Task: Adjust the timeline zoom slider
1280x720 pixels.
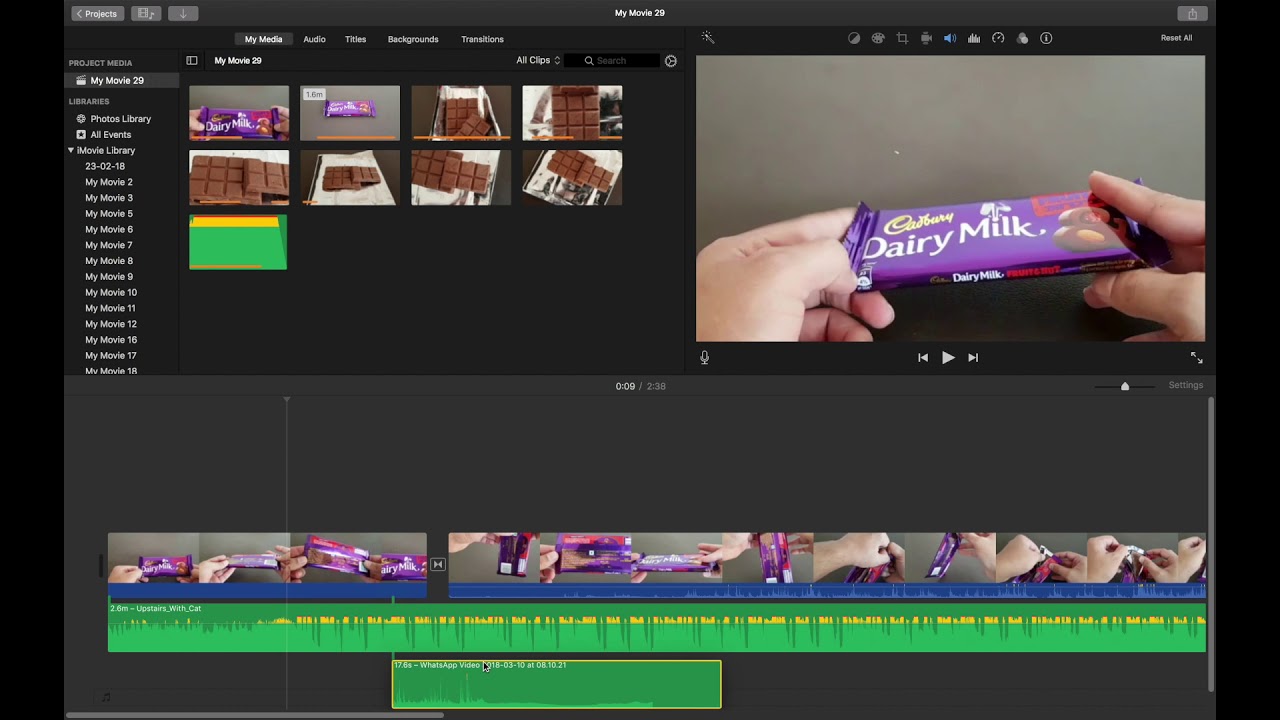Action: tap(1125, 386)
